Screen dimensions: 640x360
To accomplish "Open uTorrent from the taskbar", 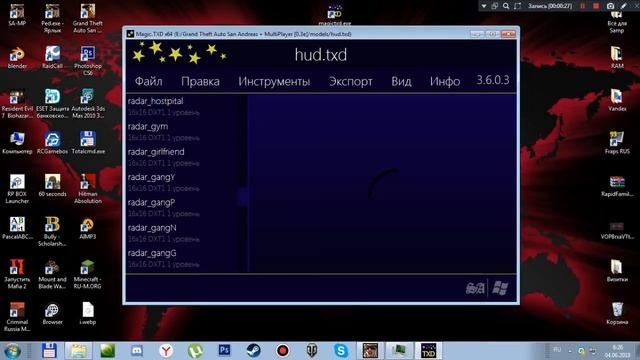I will 195,351.
